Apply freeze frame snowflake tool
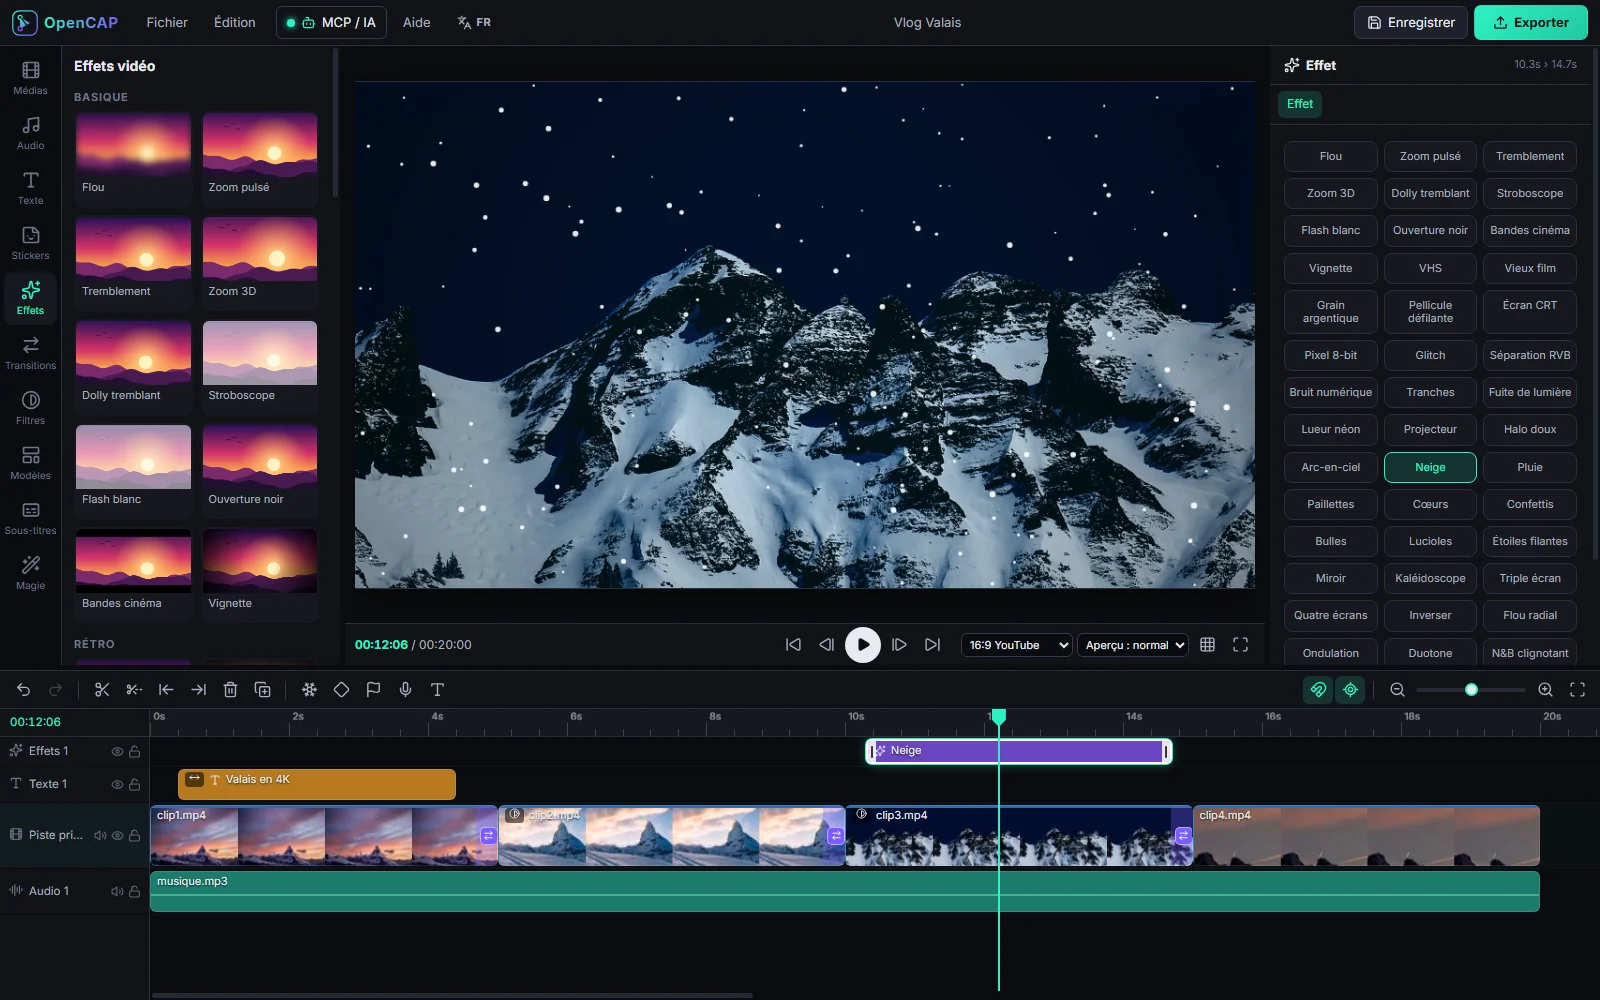This screenshot has height=1000, width=1600. coord(309,689)
